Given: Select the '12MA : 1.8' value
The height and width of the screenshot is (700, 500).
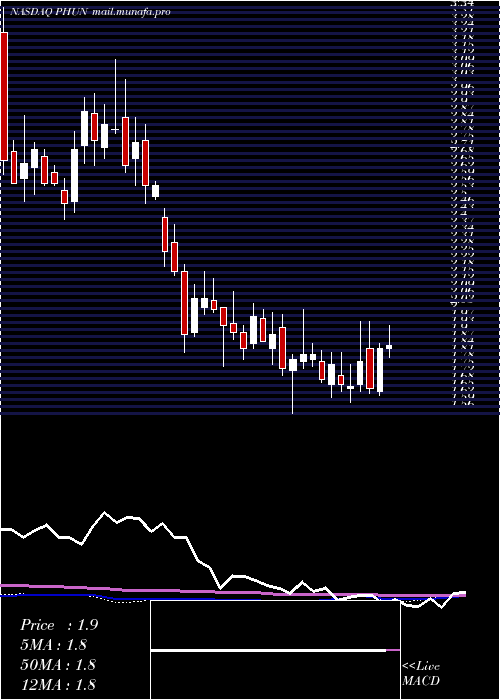Looking at the screenshot, I should pyautogui.click(x=58, y=684).
